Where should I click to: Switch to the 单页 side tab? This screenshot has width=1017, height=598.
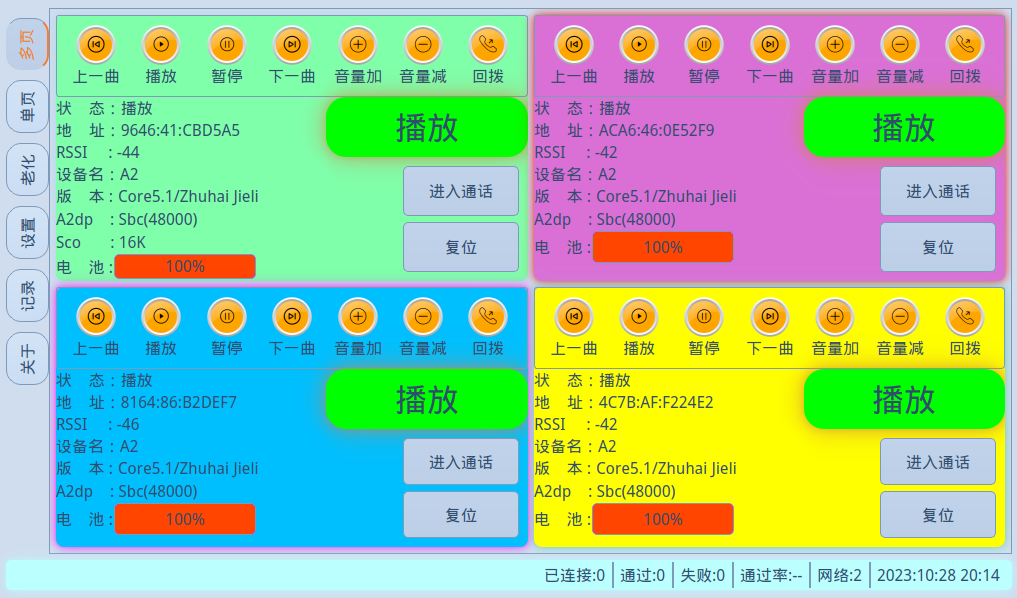27,107
